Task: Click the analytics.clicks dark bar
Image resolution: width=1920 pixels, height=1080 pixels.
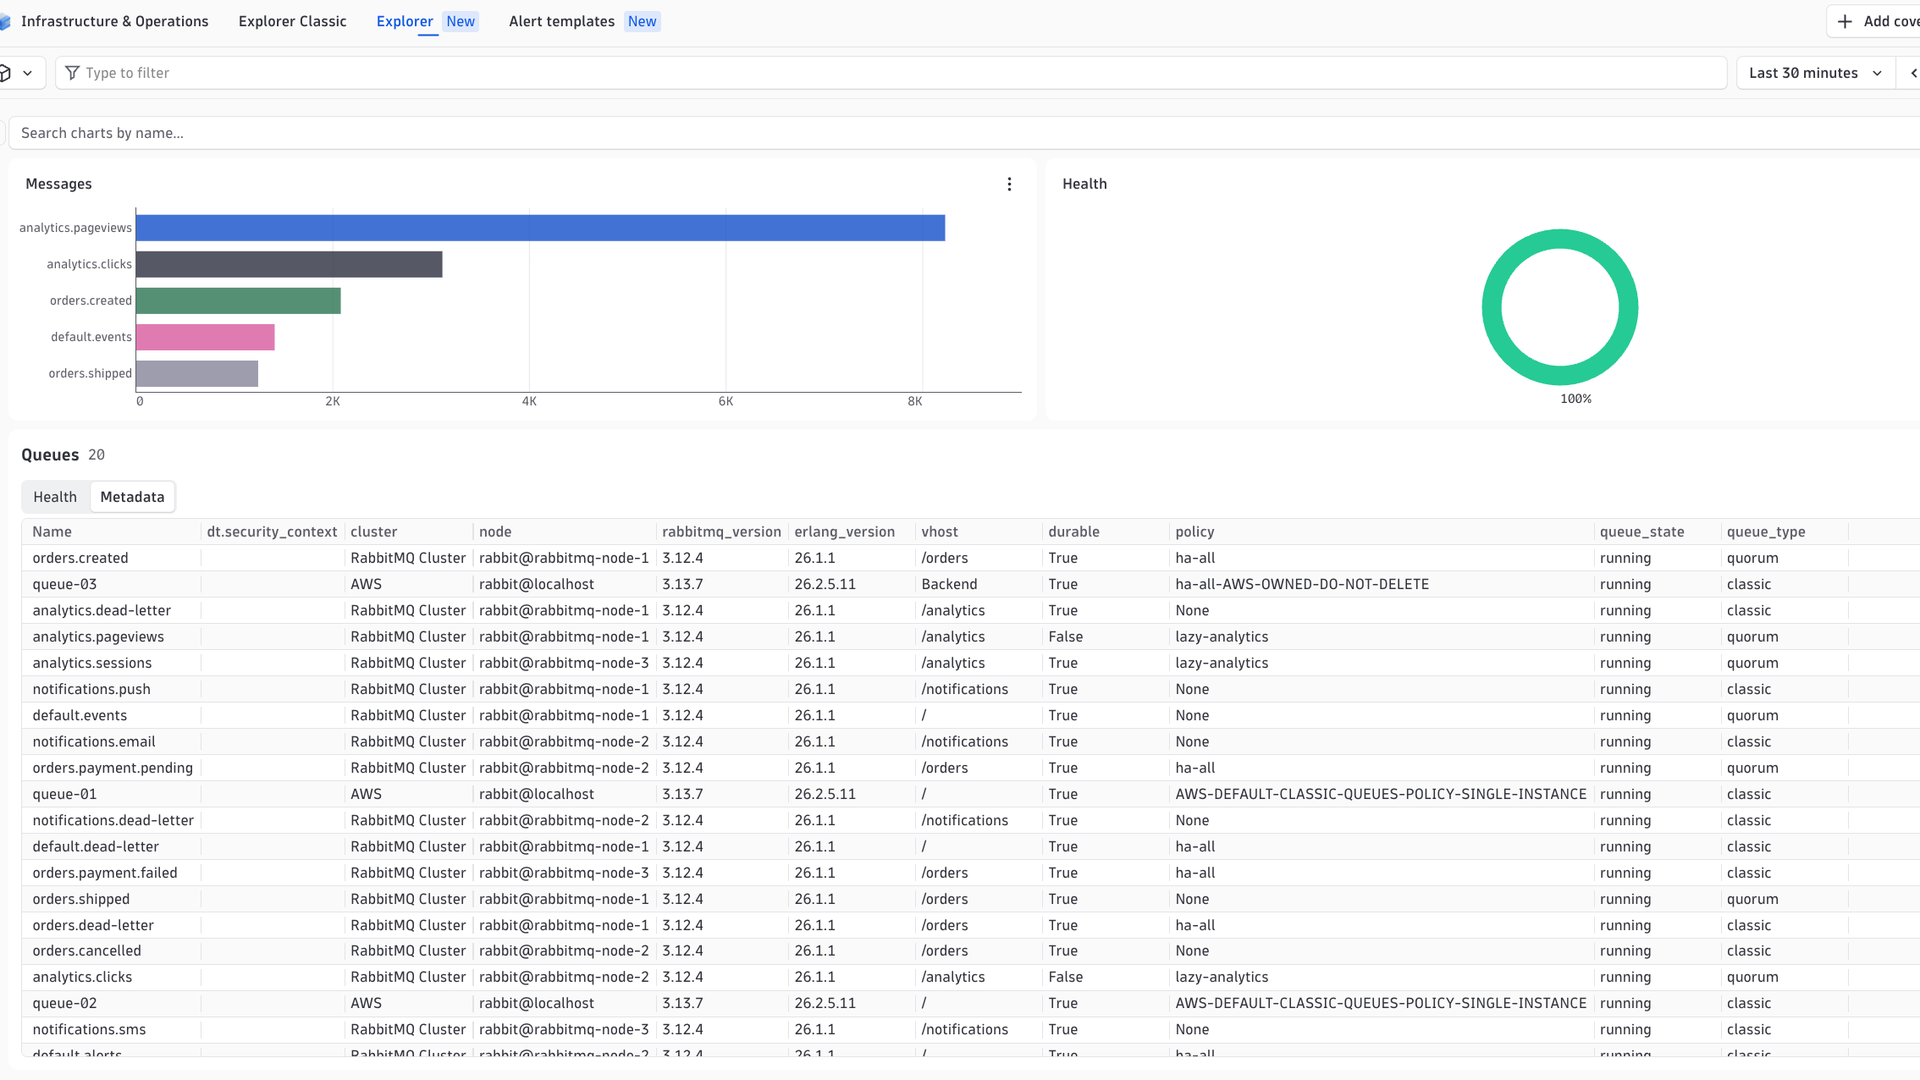Action: (x=289, y=264)
